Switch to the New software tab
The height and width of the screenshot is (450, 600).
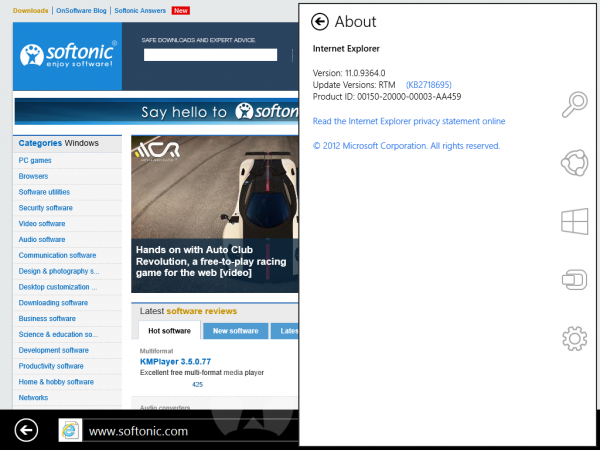coord(236,331)
